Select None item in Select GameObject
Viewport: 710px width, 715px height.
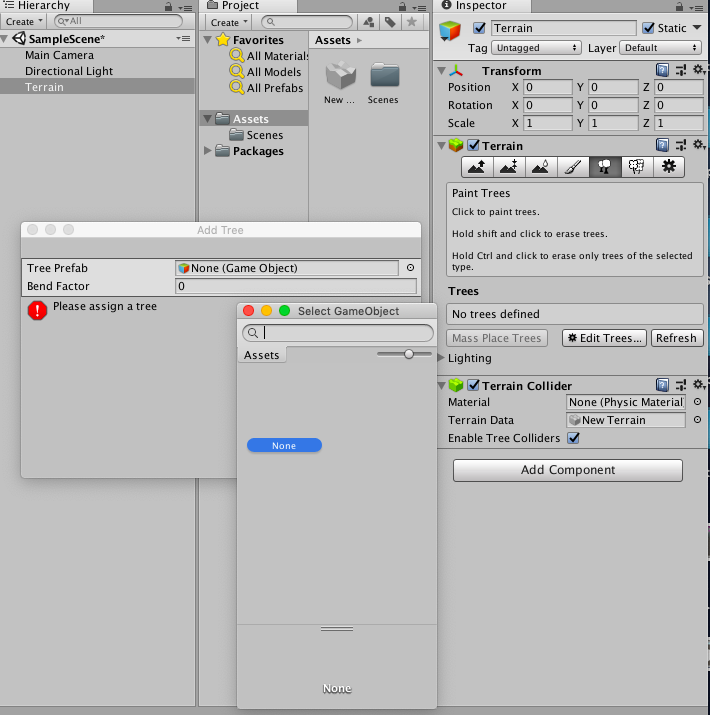tap(284, 446)
